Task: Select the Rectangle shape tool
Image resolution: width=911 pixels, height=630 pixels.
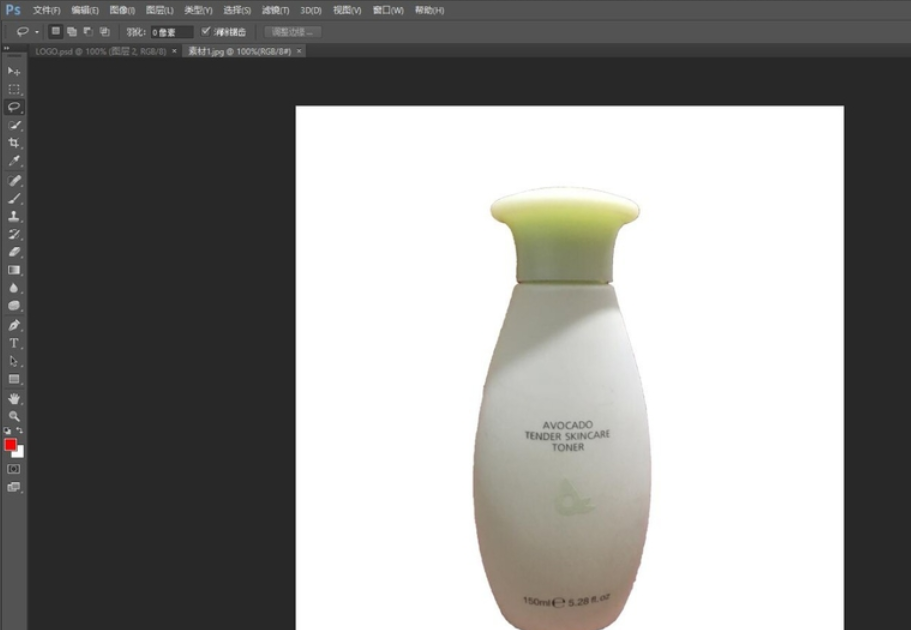Action: [14, 379]
